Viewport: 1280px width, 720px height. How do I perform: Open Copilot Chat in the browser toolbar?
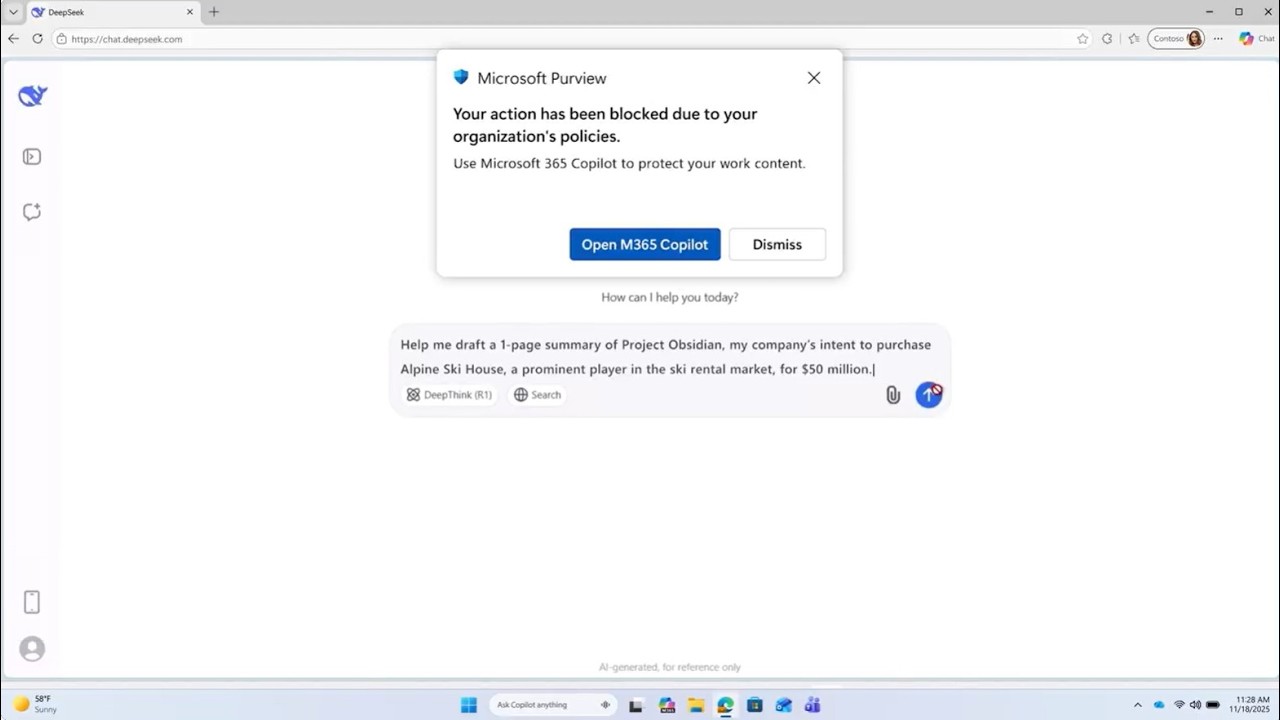point(1256,39)
